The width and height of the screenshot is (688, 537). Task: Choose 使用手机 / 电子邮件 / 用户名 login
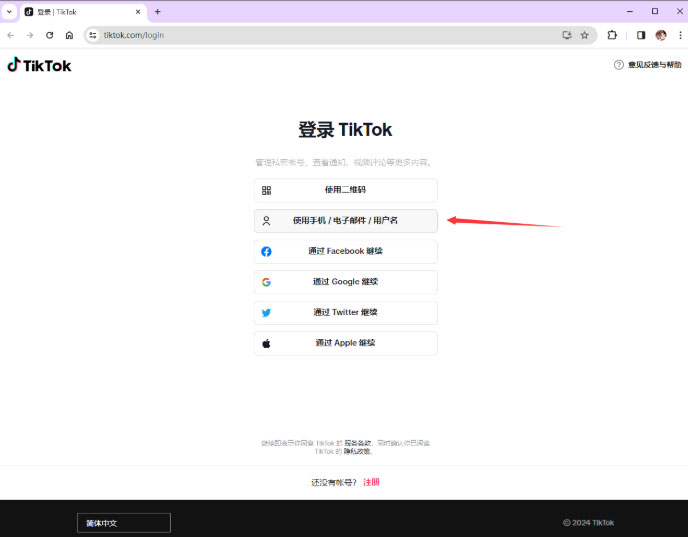[346, 221]
